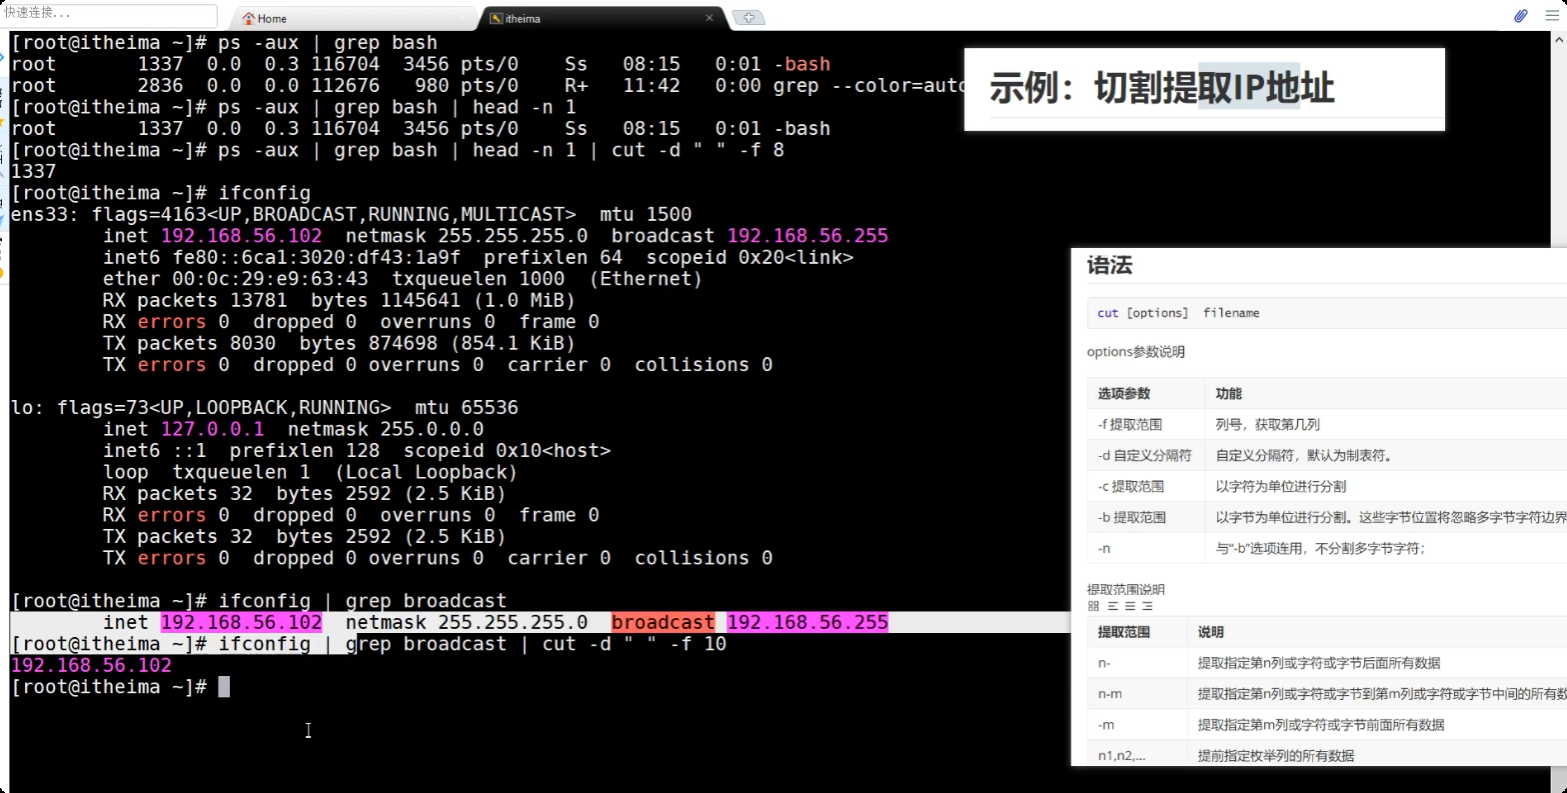Click the 'ether 00:0c:29:e9:63:43' MAC line
Screen dimensions: 1567x793
pyautogui.click(x=403, y=279)
